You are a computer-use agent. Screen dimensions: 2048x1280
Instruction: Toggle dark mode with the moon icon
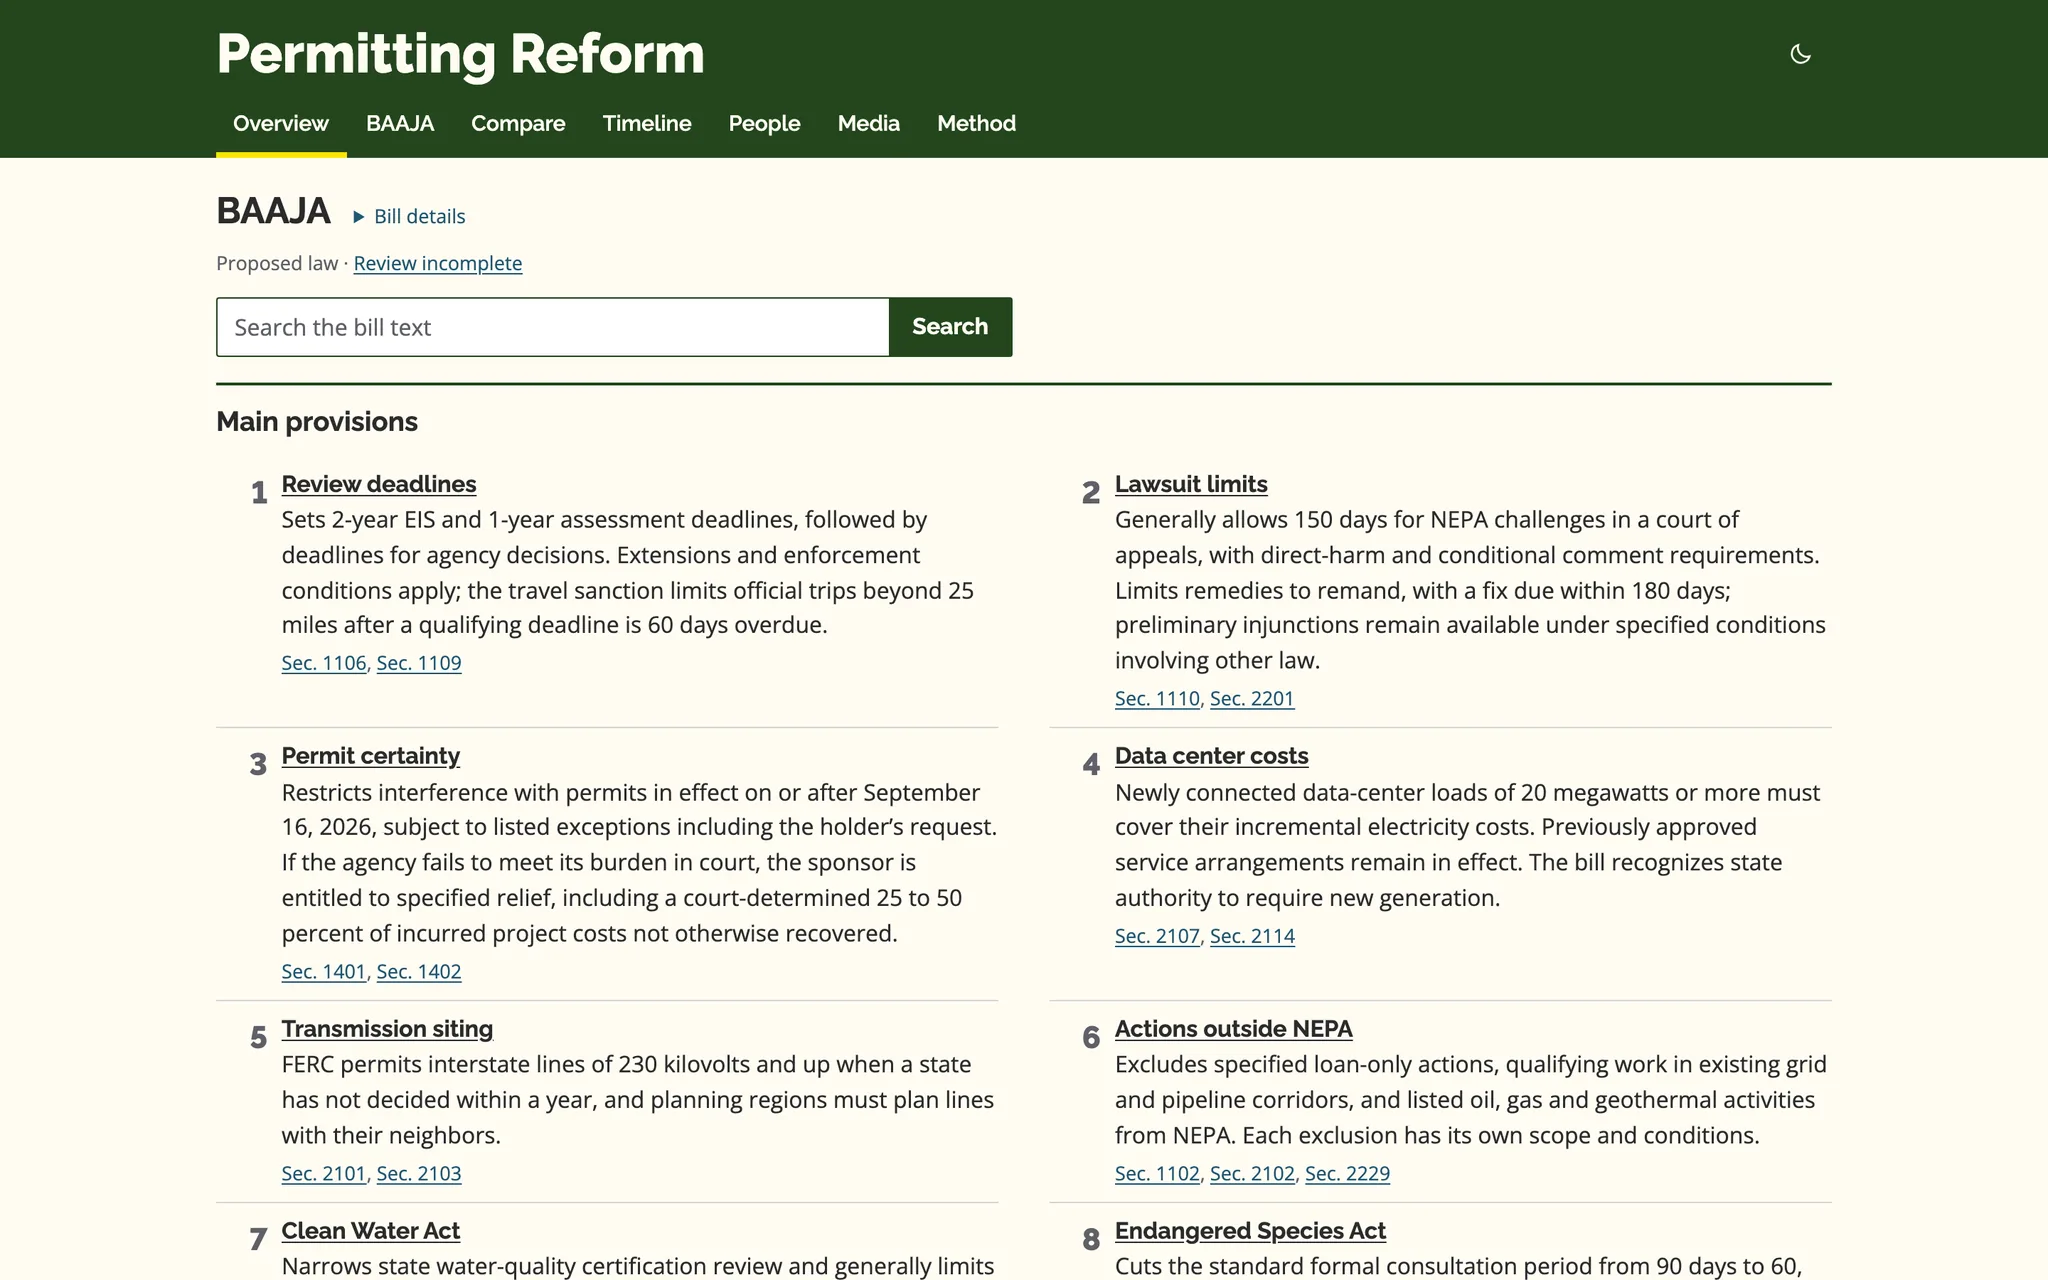pyautogui.click(x=1800, y=54)
